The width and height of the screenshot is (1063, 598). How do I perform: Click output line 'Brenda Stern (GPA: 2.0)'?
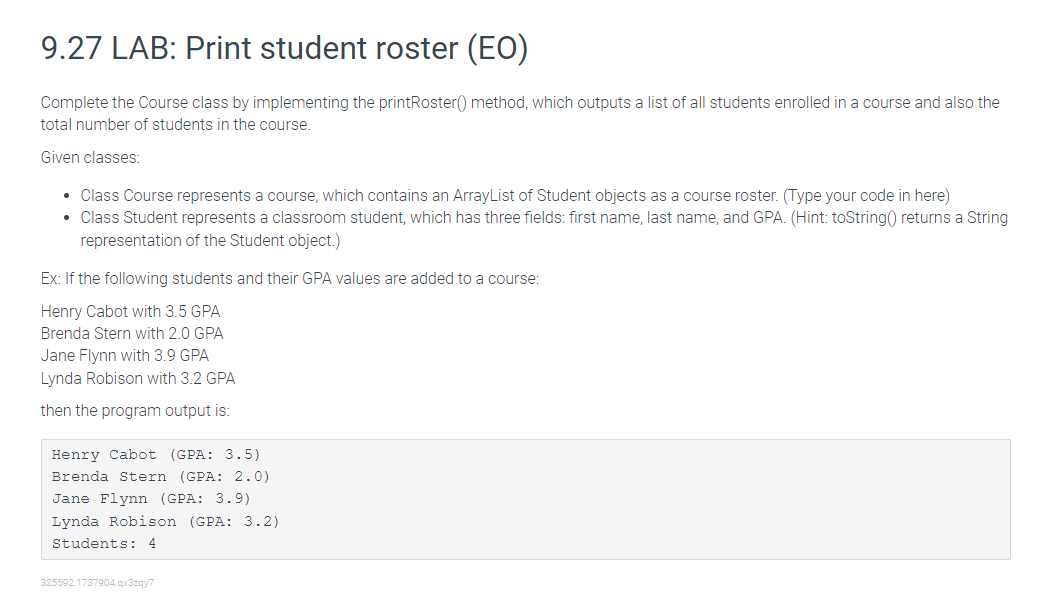pyautogui.click(x=161, y=477)
